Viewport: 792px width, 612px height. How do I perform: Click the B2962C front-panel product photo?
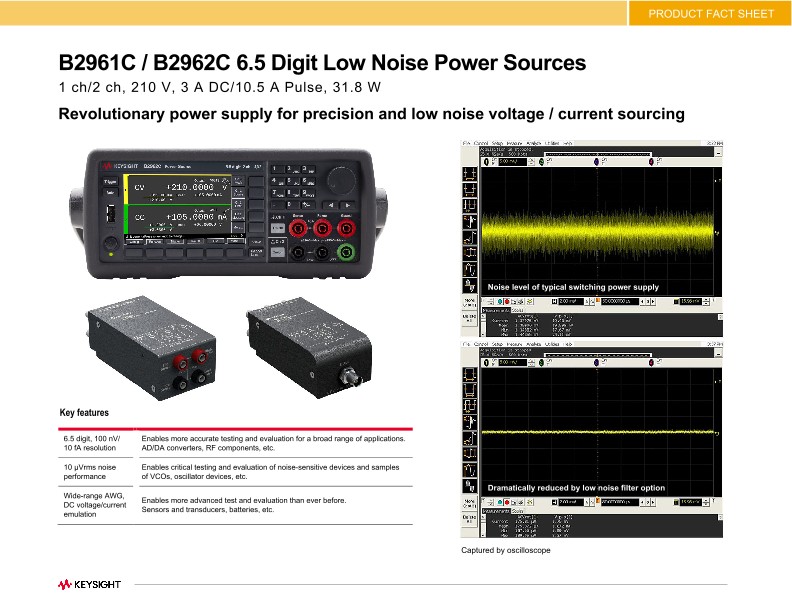228,213
